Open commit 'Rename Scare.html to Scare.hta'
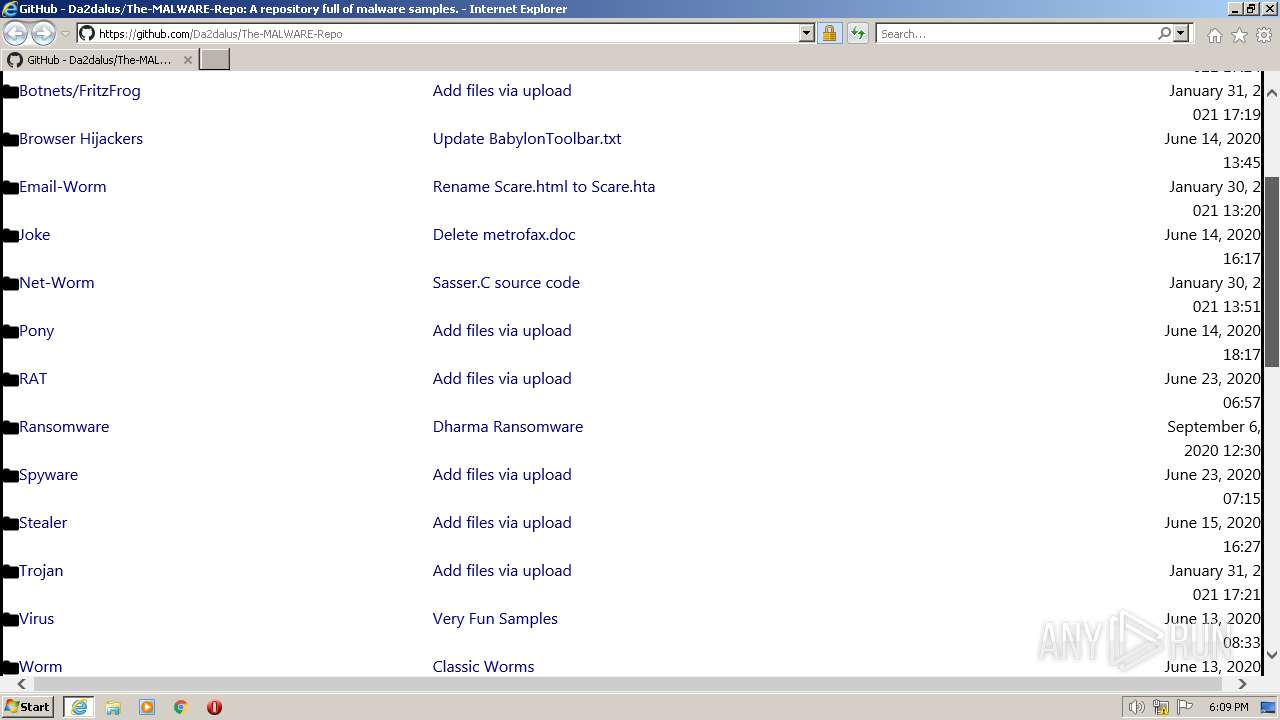Viewport: 1280px width, 720px height. [x=544, y=186]
